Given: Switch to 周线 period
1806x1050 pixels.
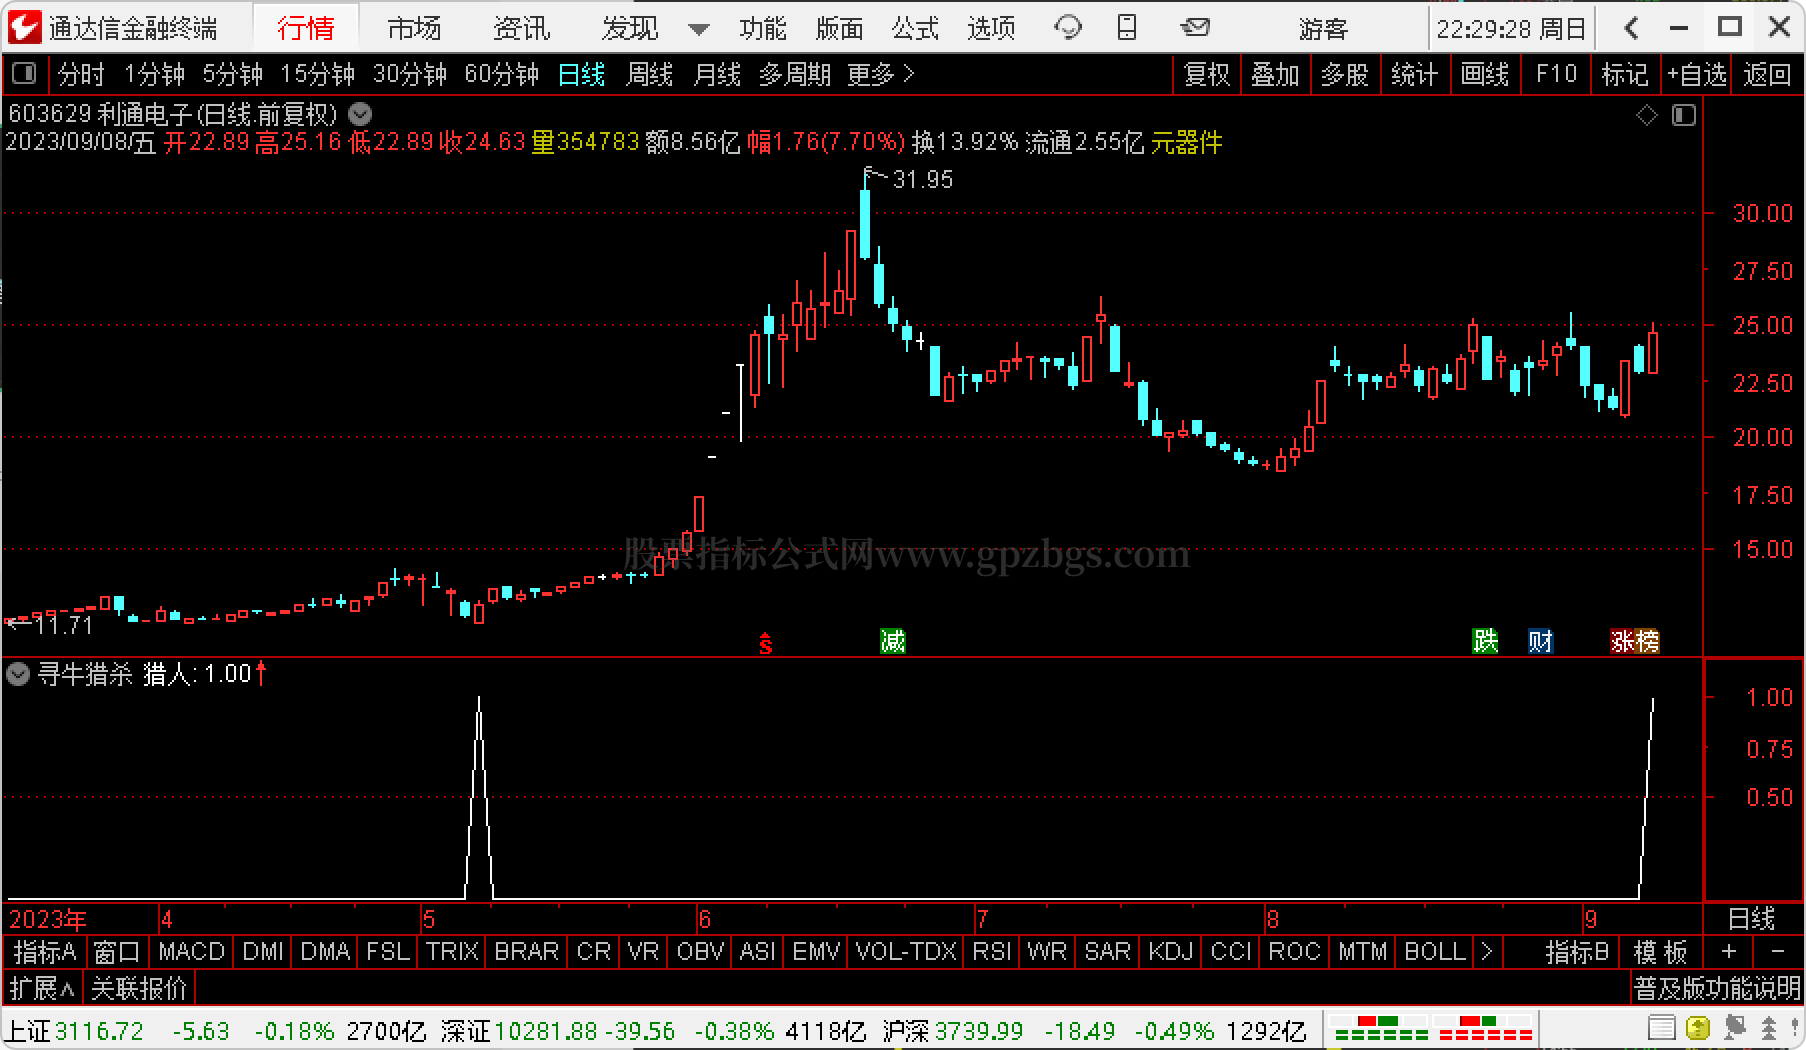Looking at the screenshot, I should click(x=649, y=74).
